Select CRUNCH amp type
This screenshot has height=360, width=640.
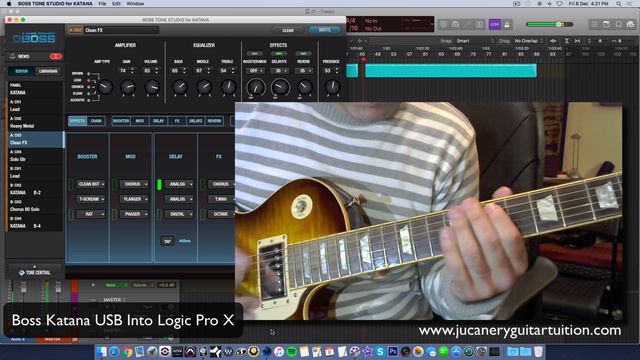(89, 87)
